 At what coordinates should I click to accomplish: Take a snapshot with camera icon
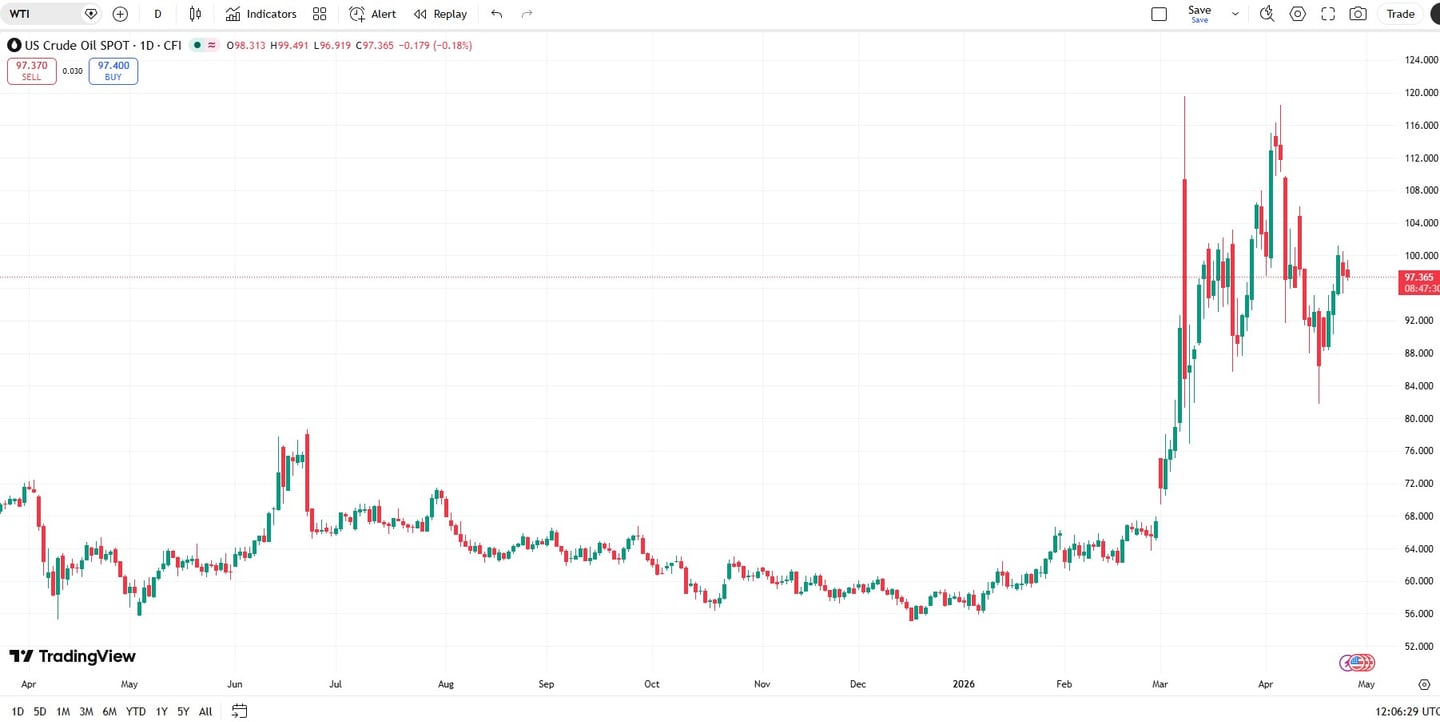coord(1358,14)
